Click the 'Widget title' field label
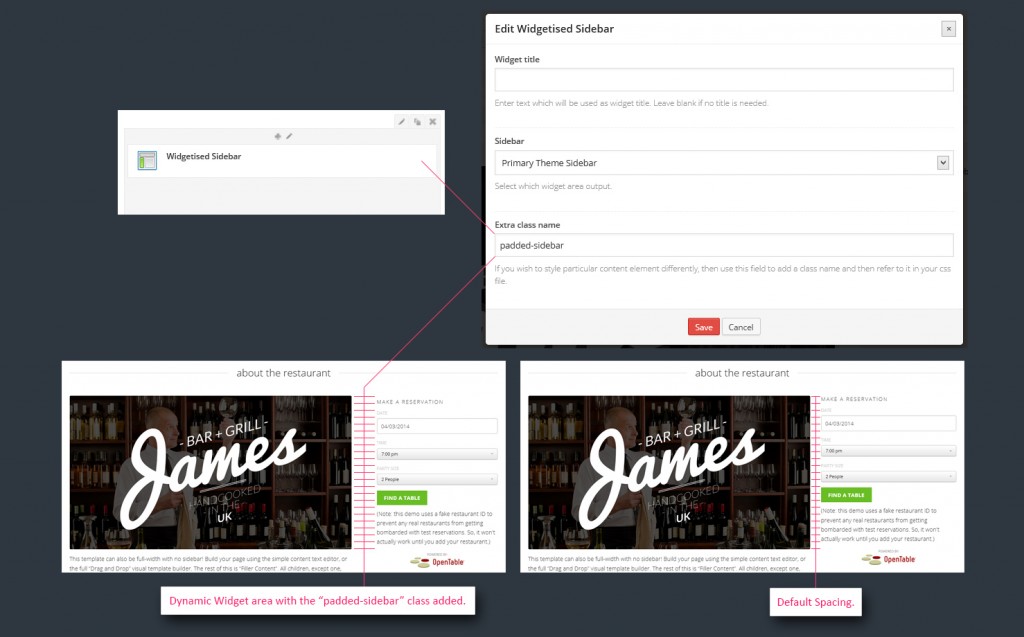 pos(517,59)
